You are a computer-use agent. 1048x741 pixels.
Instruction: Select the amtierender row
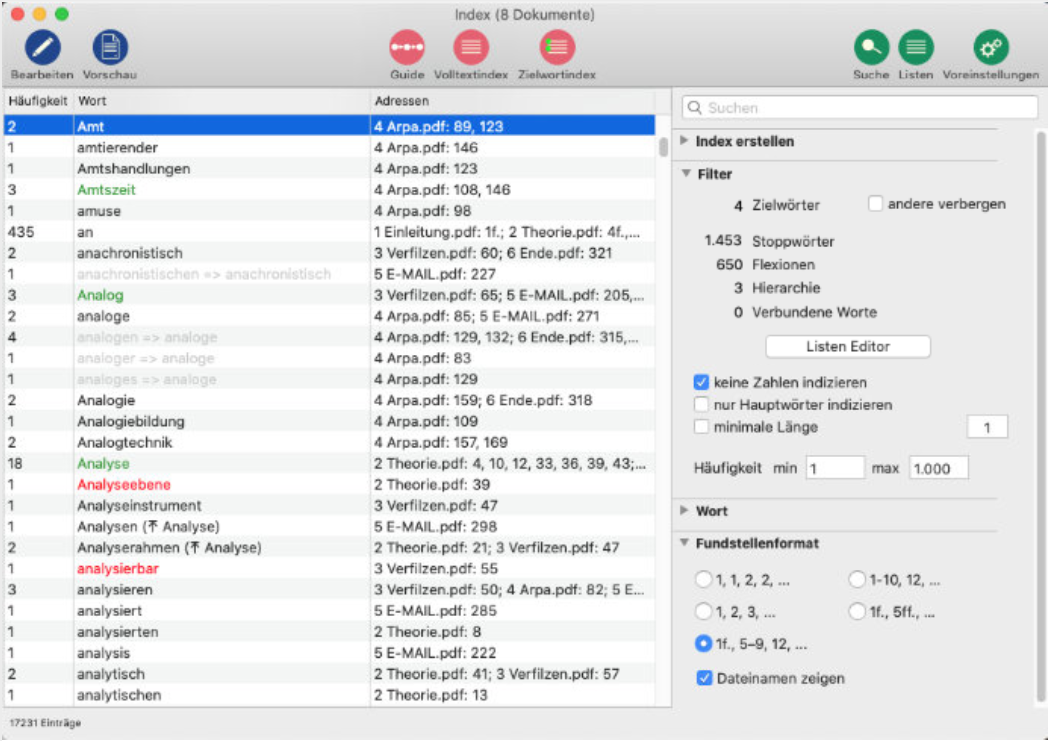(x=329, y=147)
